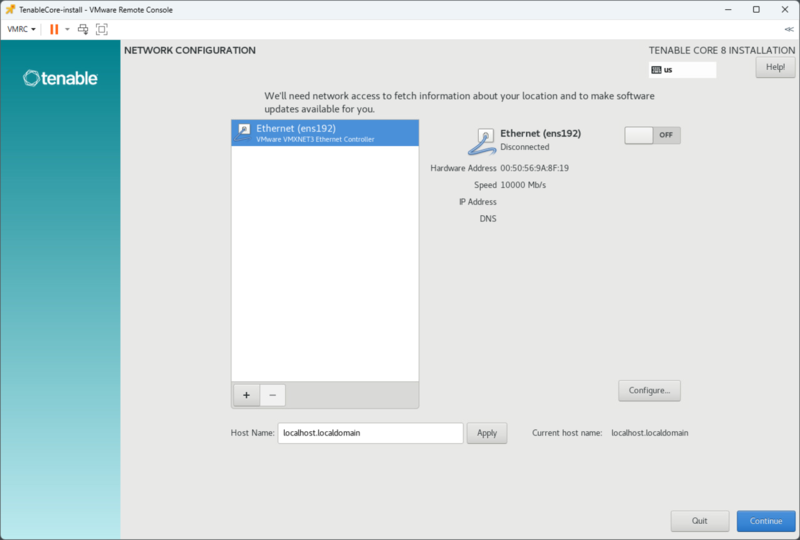Screen dimensions: 800x540
Task: Select Ethernet (ens192) in device list
Action: (325, 133)
